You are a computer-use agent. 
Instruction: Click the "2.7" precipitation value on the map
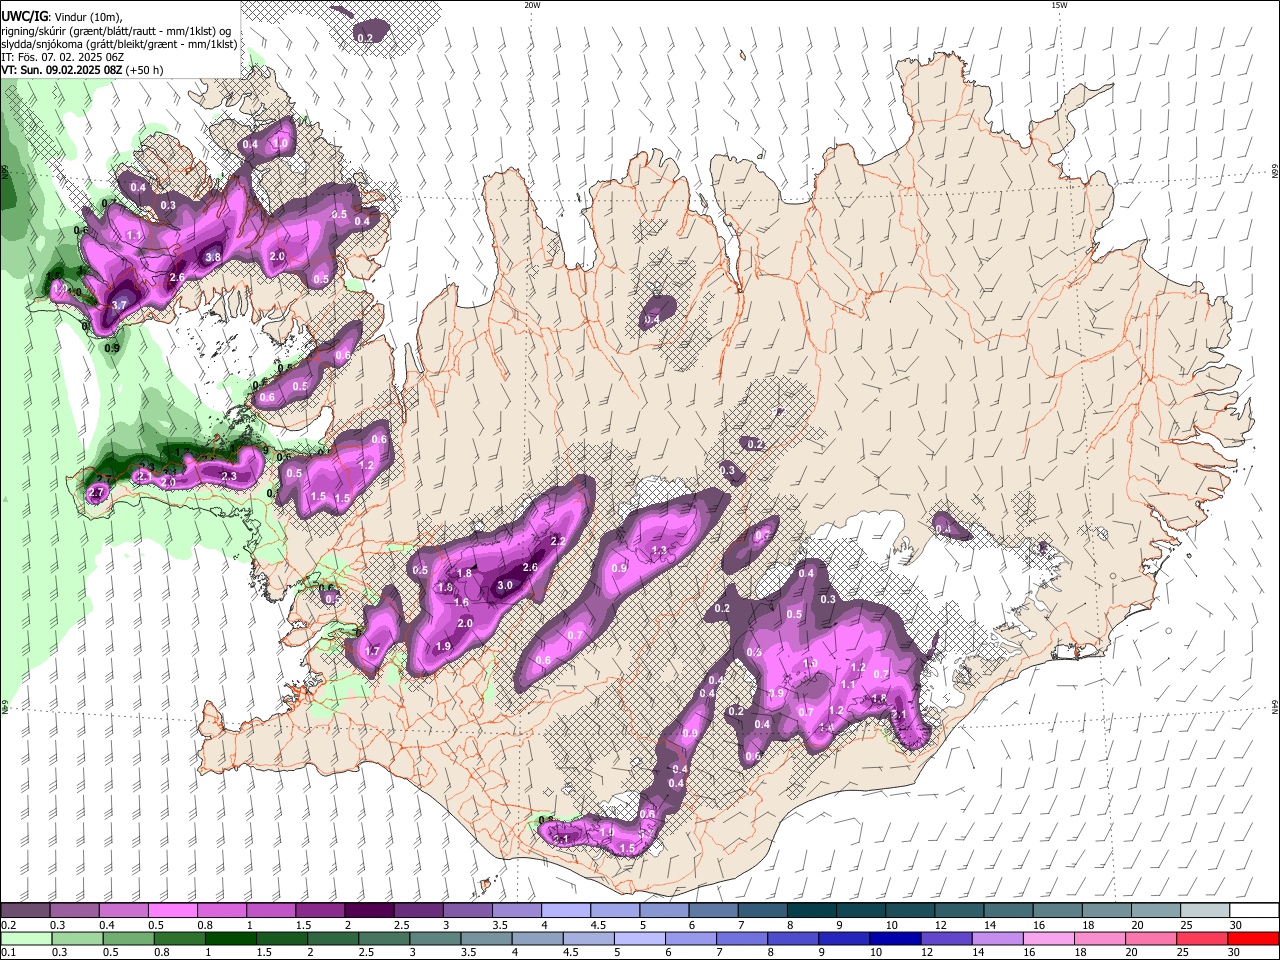point(97,493)
